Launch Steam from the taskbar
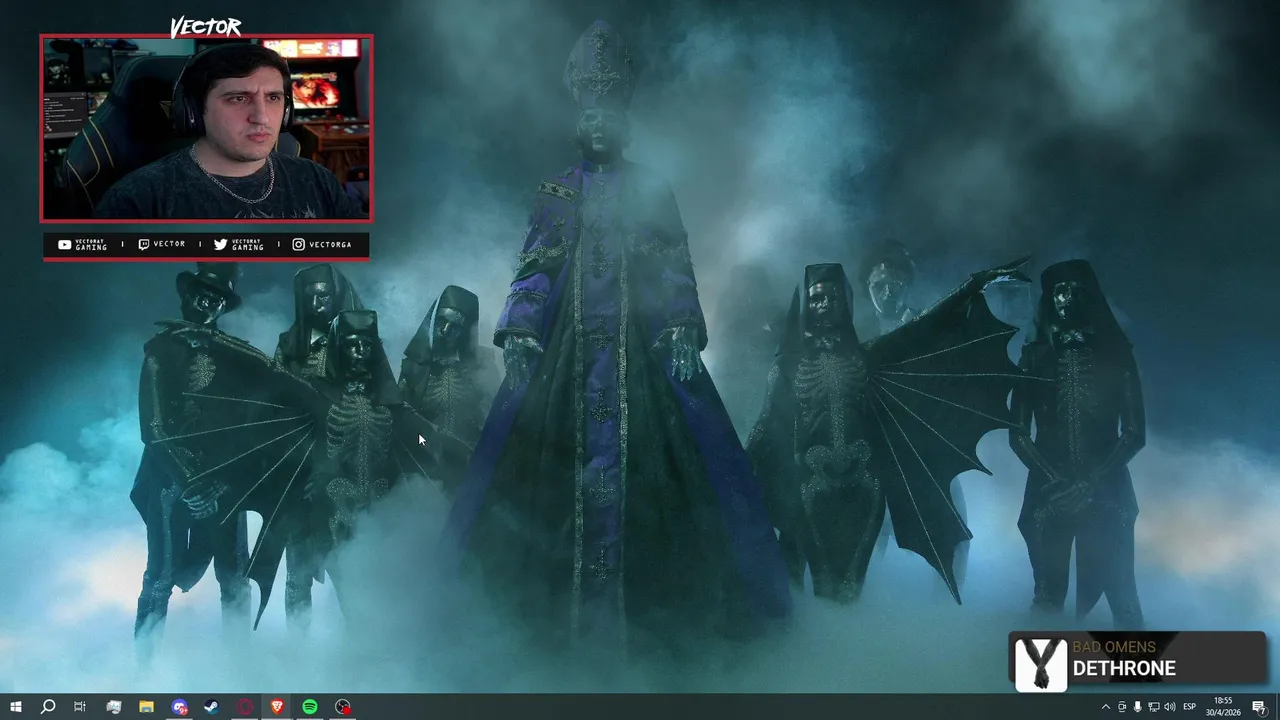1280x720 pixels. [212, 707]
